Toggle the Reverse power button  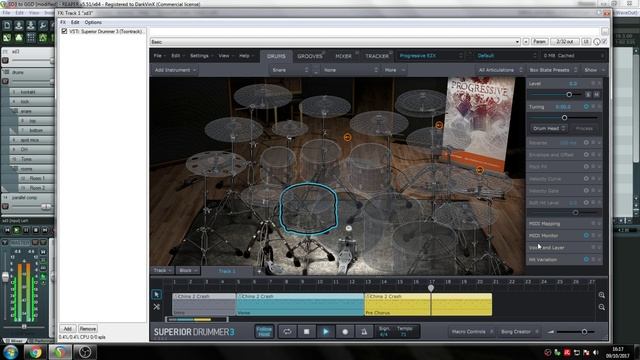(586, 142)
